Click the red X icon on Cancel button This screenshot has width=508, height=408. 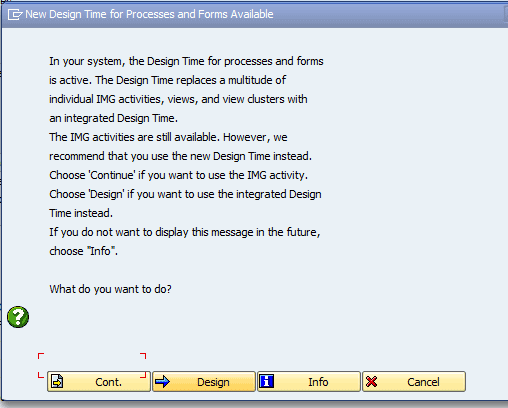371,381
